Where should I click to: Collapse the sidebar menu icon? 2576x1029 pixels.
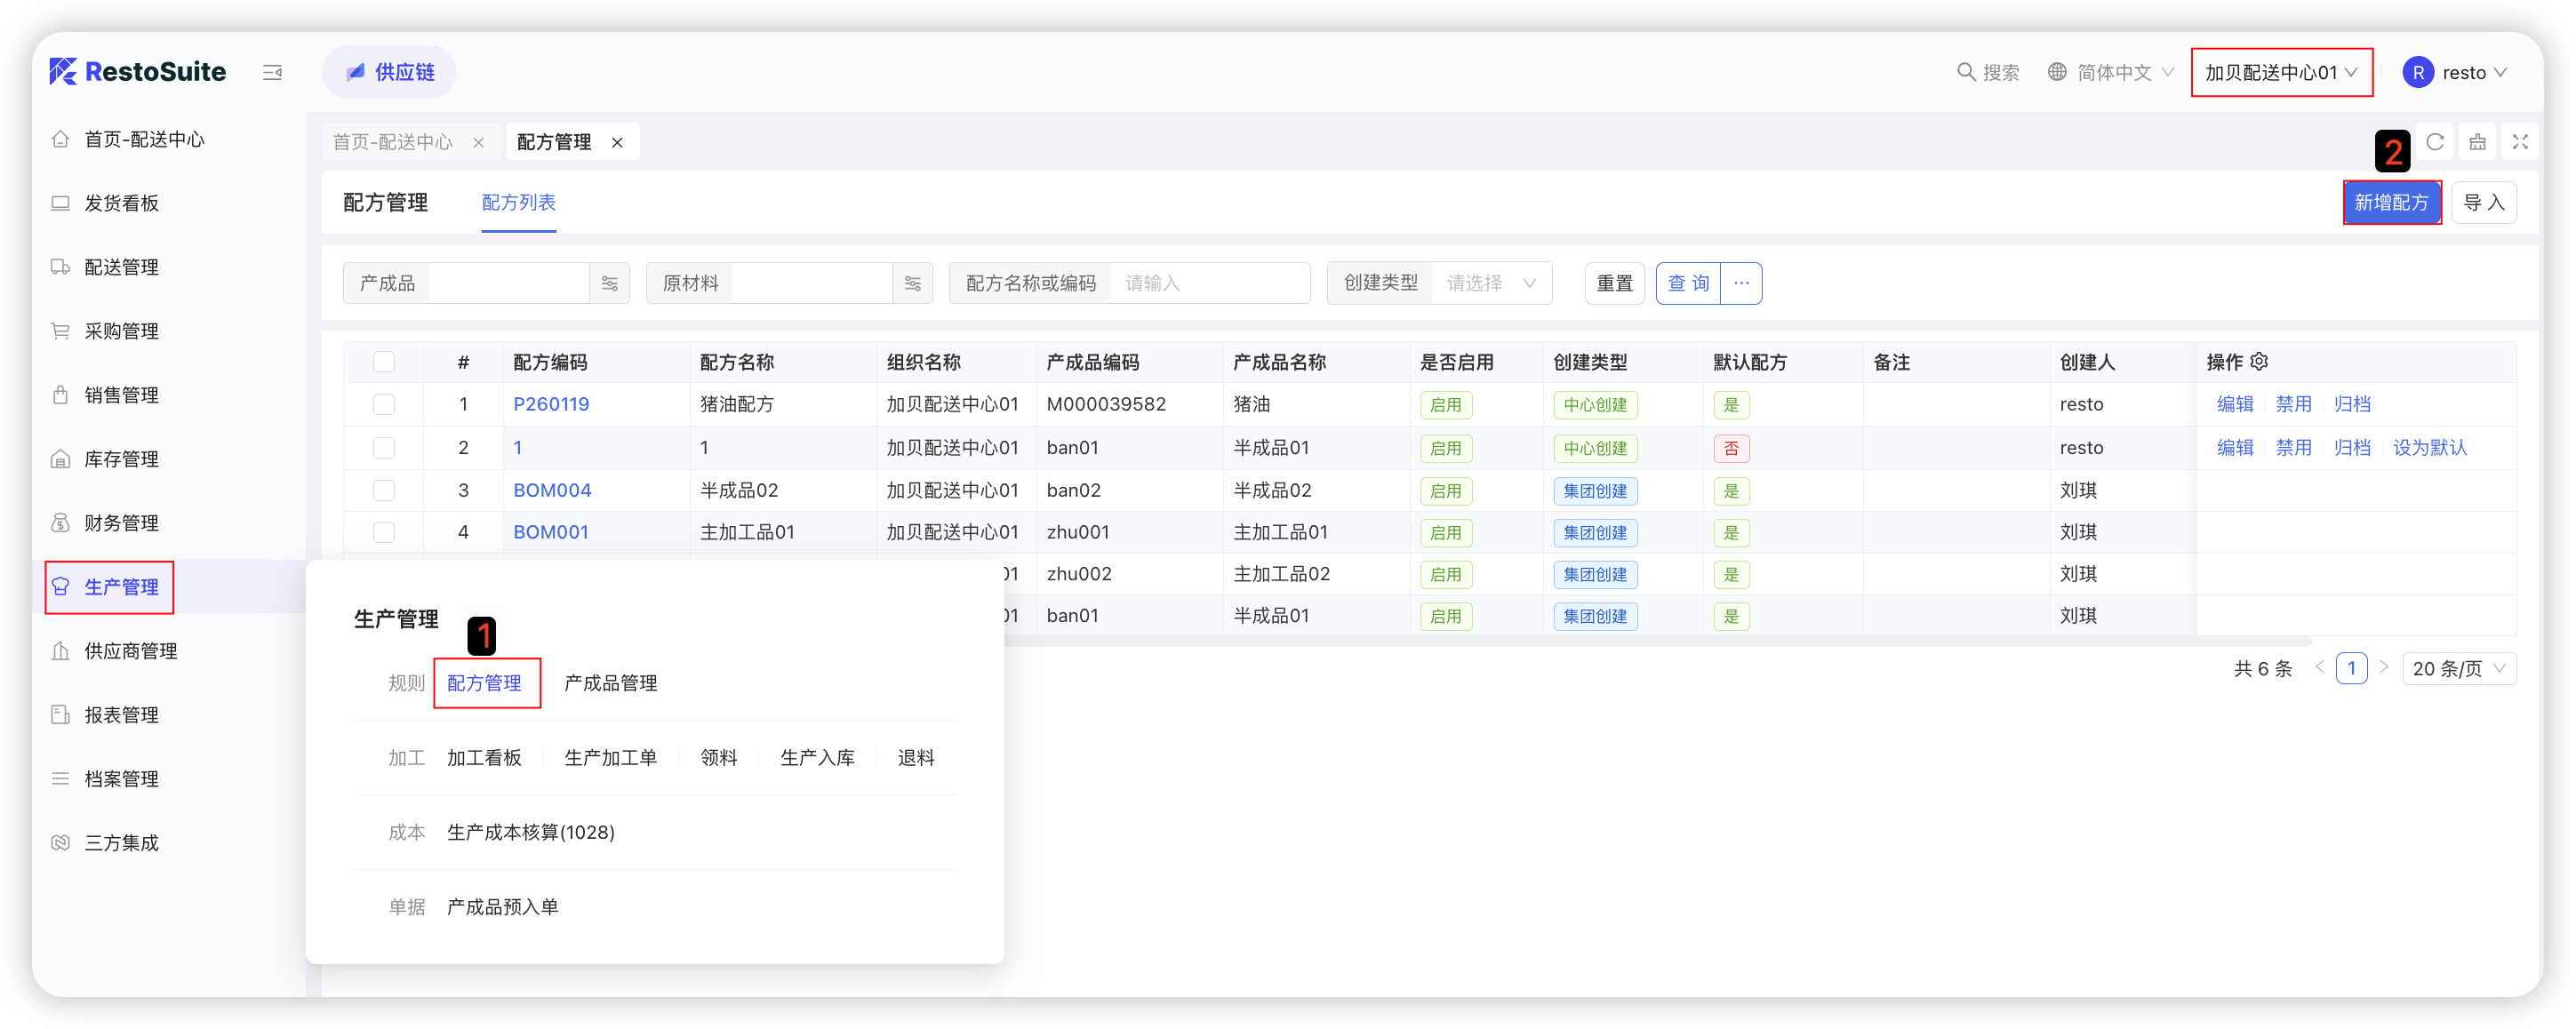pos(272,72)
